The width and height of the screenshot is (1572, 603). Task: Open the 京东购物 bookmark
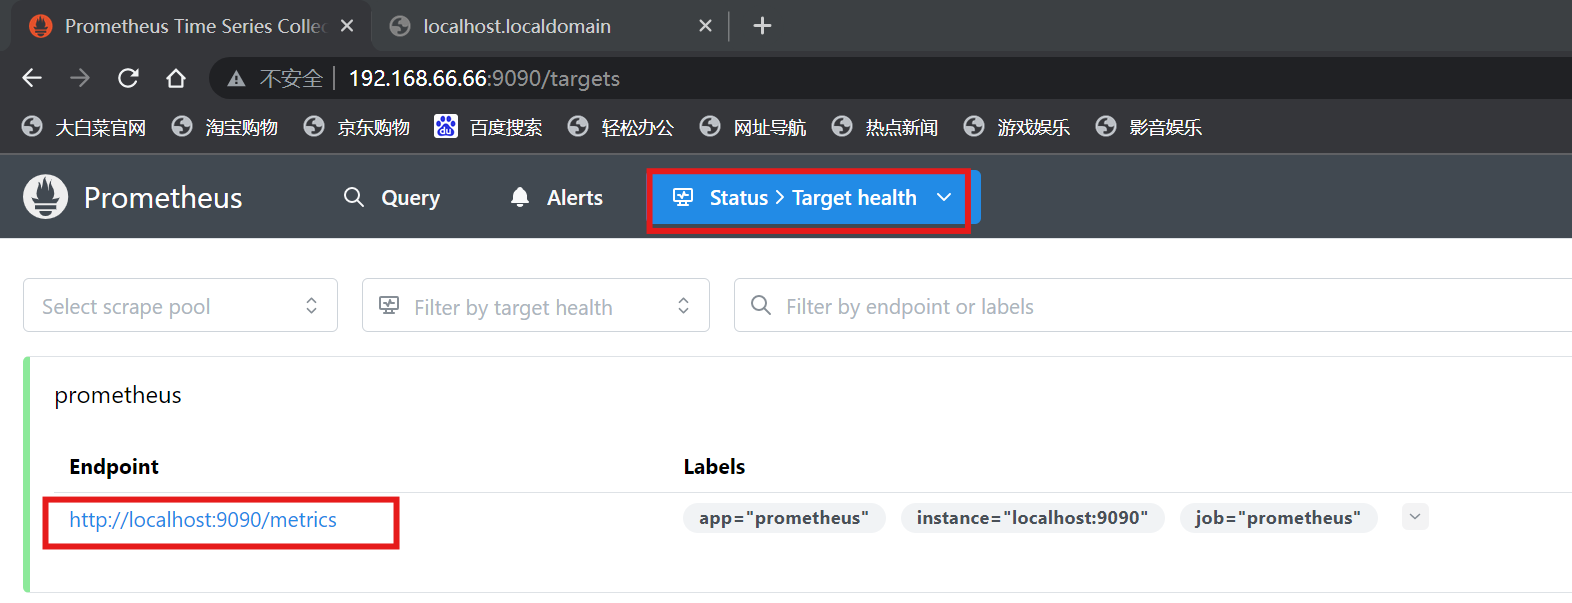[356, 127]
